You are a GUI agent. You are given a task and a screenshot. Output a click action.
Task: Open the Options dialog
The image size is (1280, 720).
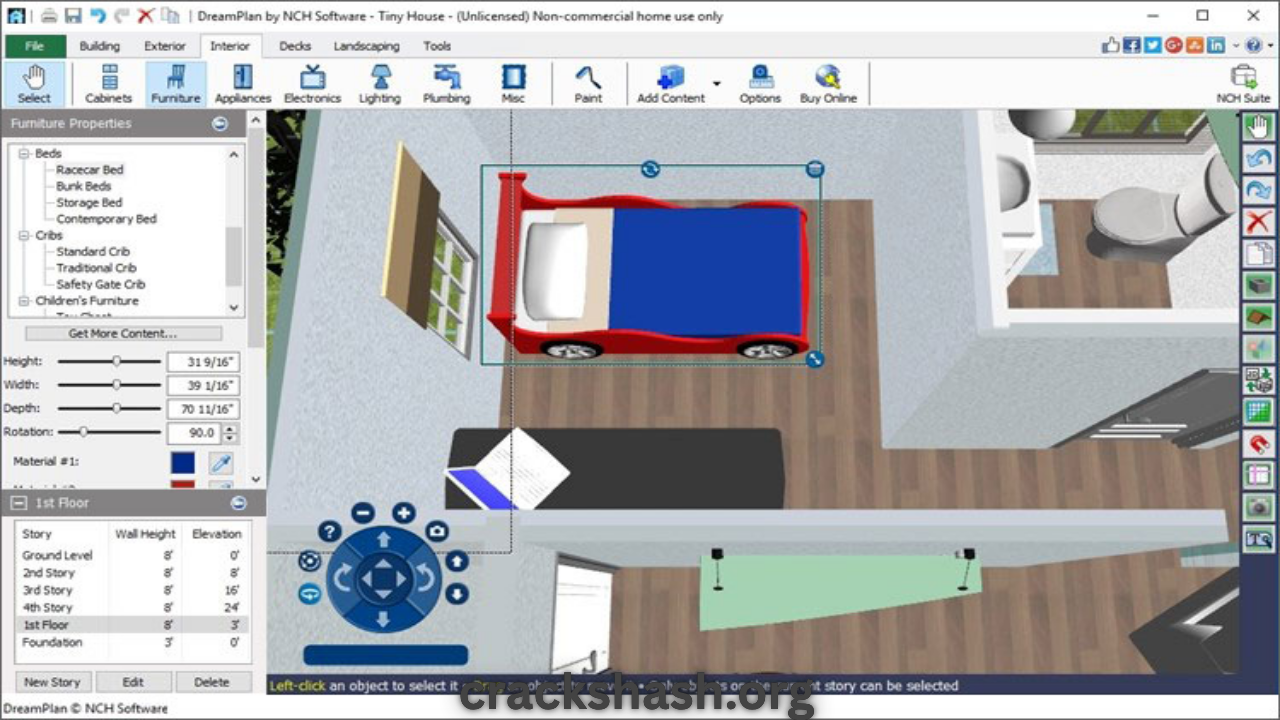coord(760,84)
